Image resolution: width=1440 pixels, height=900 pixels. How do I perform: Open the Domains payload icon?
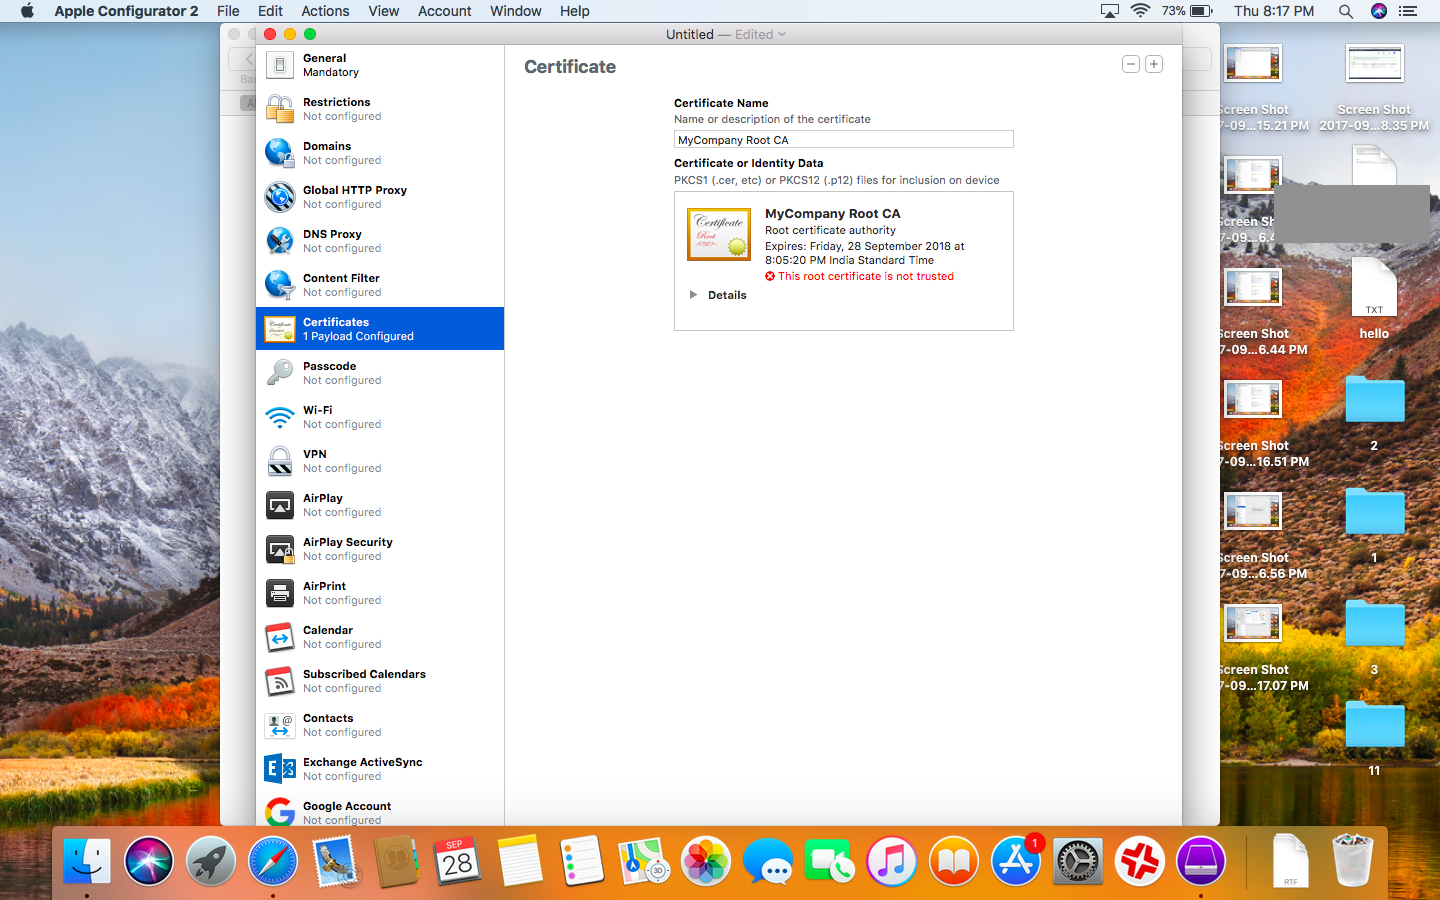pyautogui.click(x=280, y=153)
